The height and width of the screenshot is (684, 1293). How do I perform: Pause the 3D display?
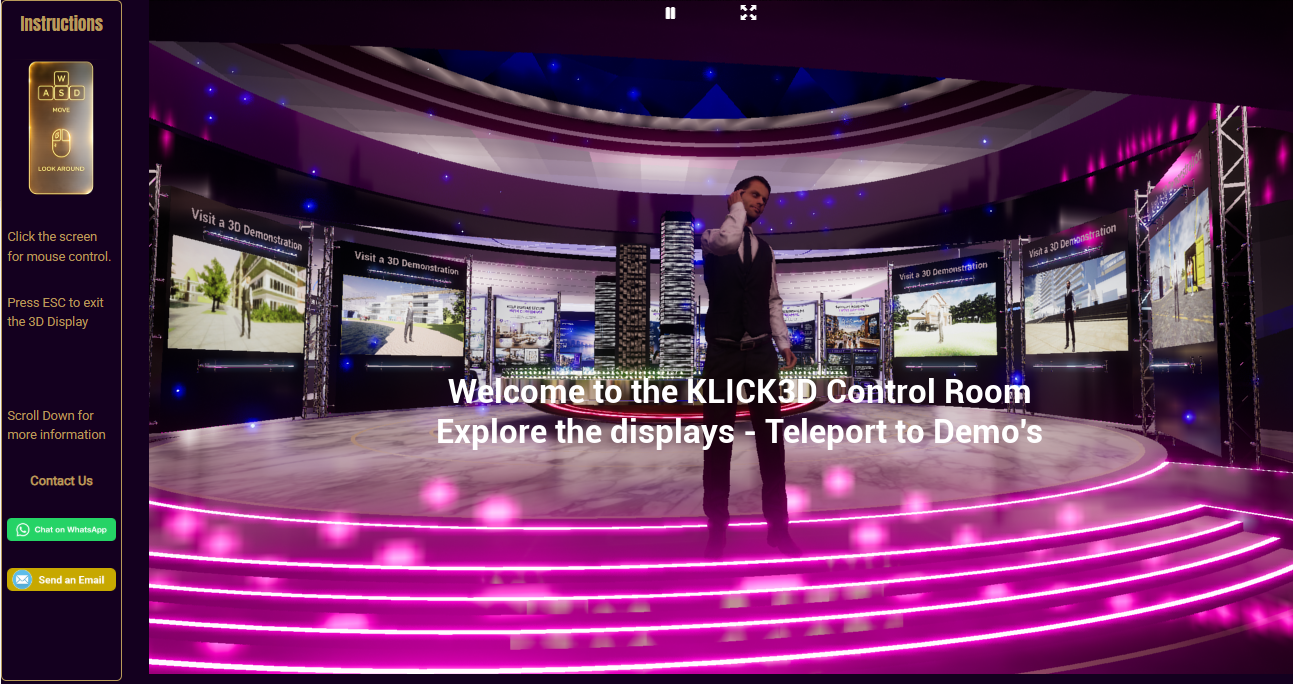[x=670, y=13]
